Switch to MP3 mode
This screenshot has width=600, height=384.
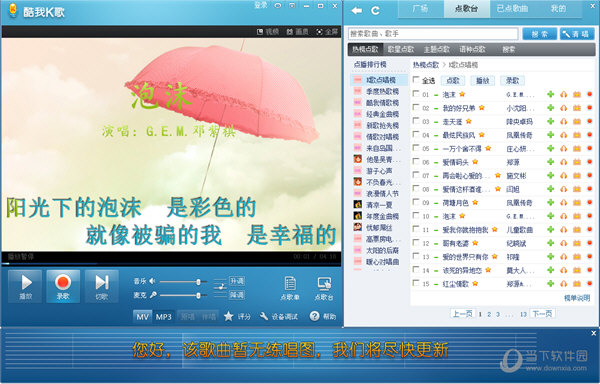pos(163,317)
